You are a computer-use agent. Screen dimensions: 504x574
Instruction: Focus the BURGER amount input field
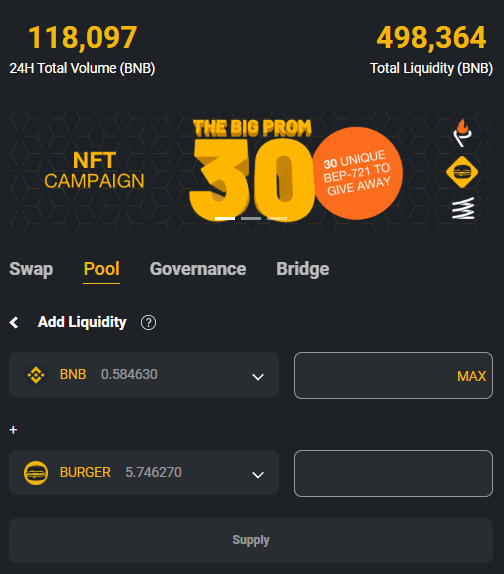[x=393, y=473]
